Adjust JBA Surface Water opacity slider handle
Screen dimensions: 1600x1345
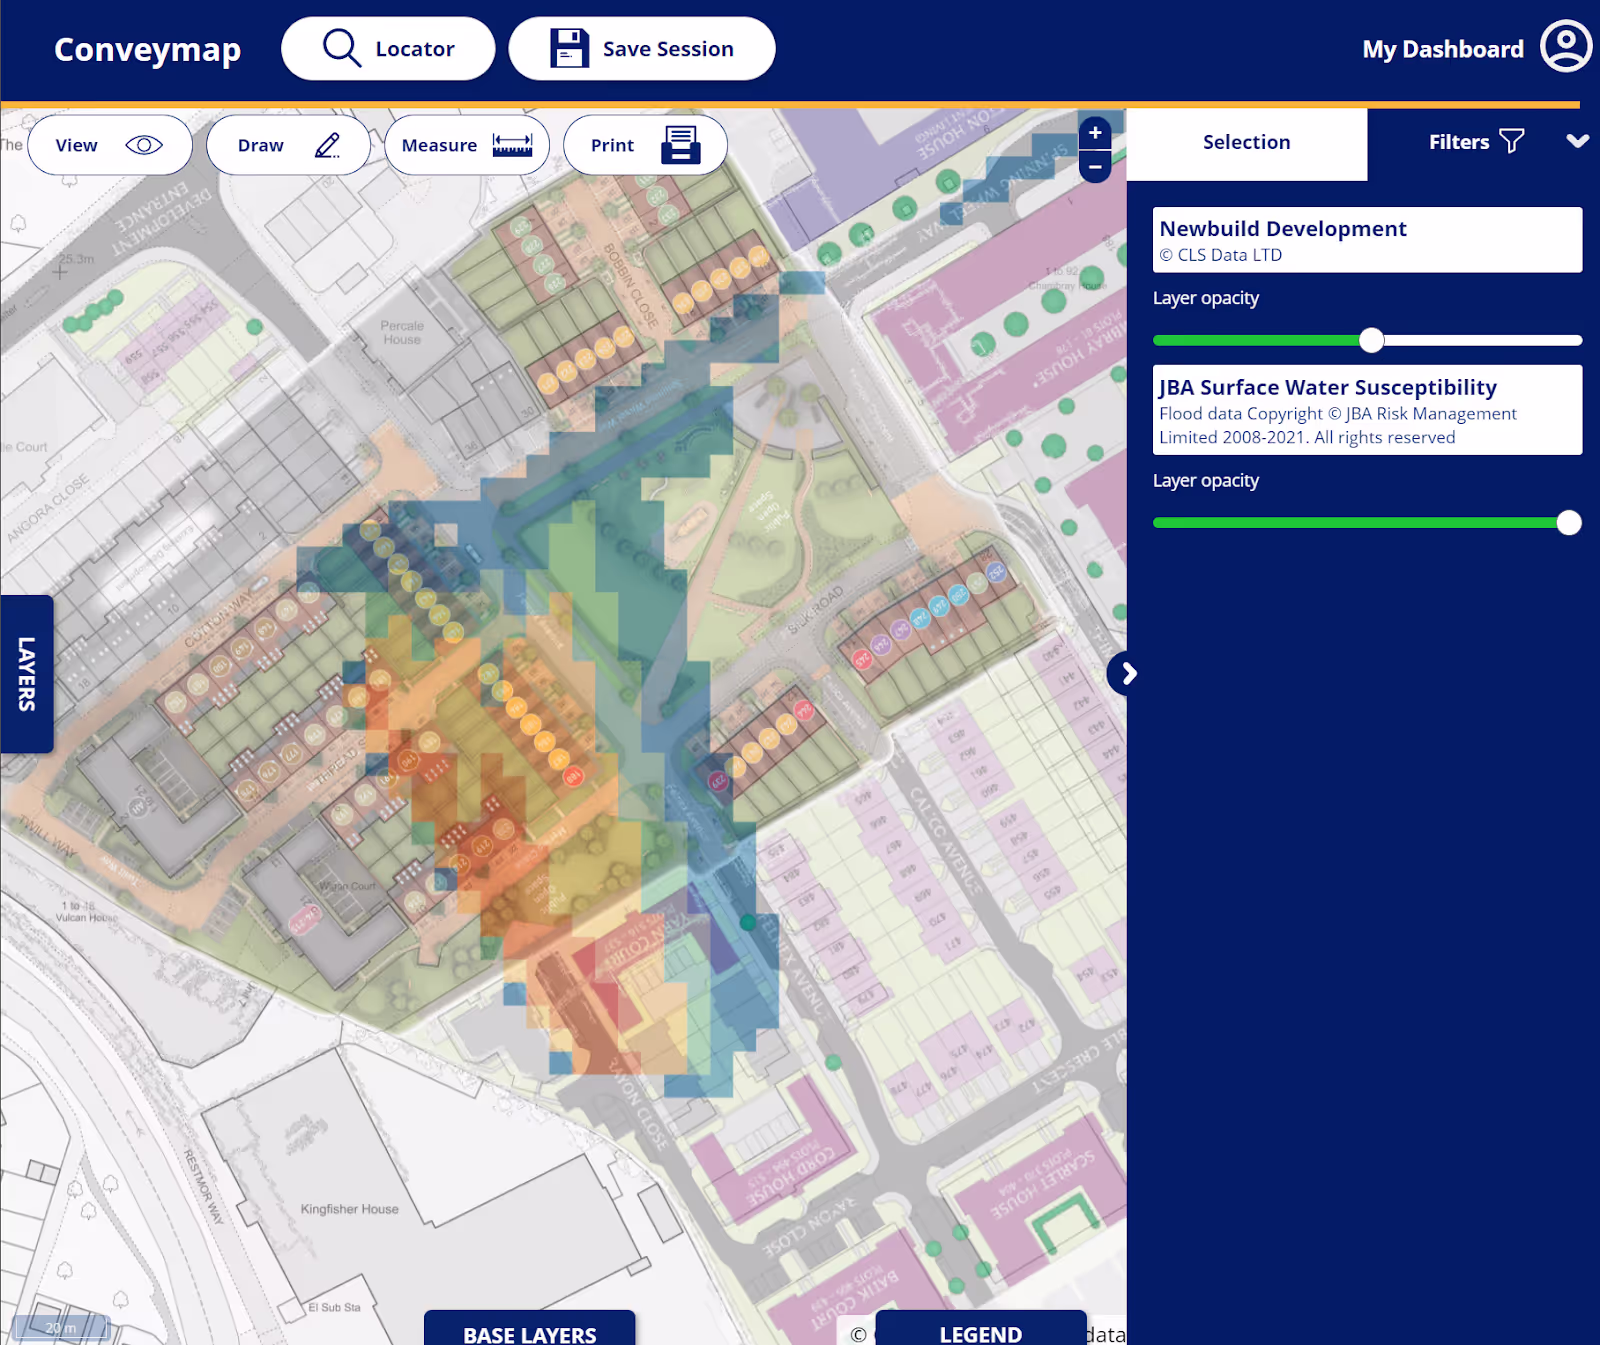tap(1569, 522)
